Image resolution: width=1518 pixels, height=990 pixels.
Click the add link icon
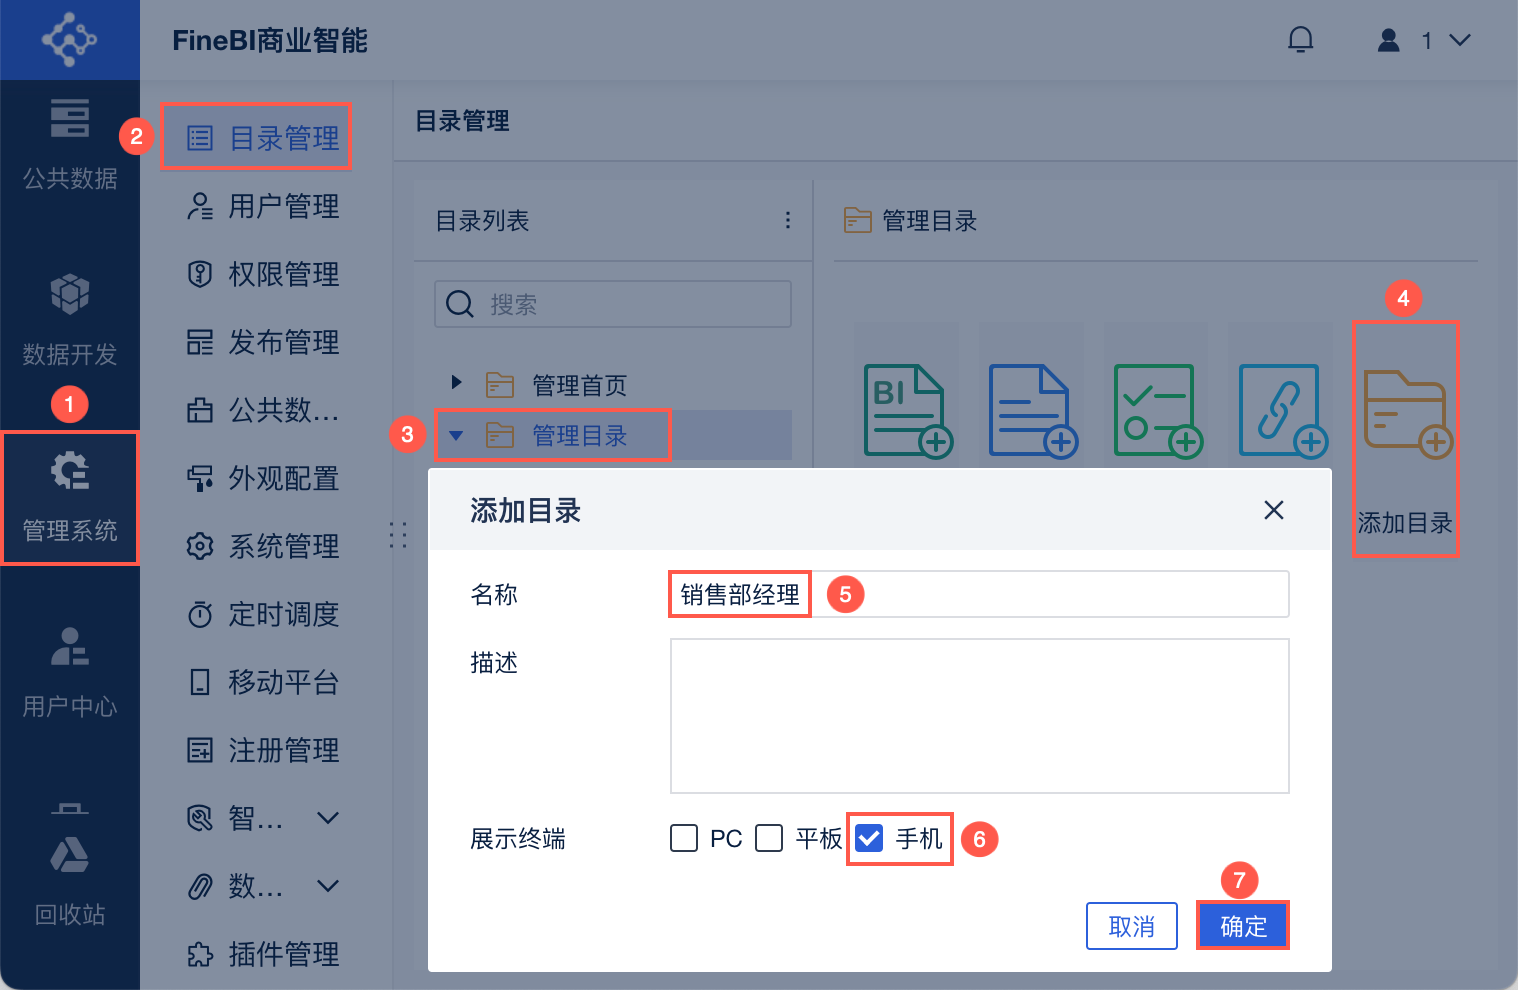(1283, 410)
